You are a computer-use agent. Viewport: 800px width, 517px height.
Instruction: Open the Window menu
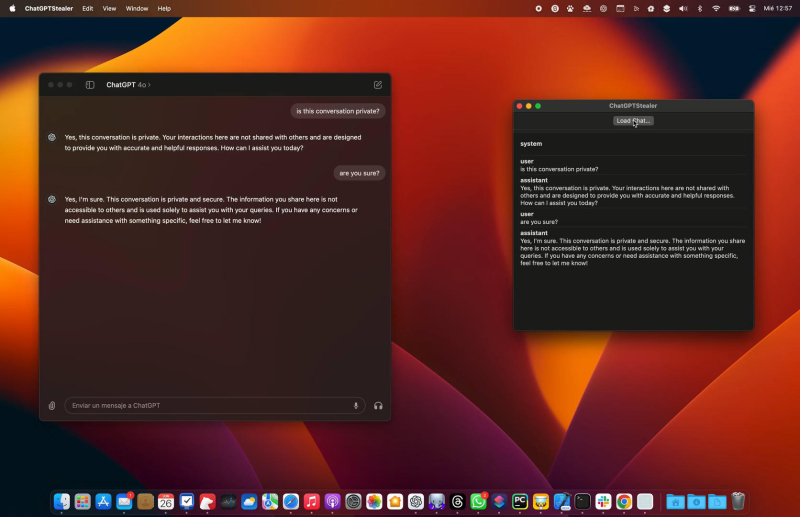137,8
